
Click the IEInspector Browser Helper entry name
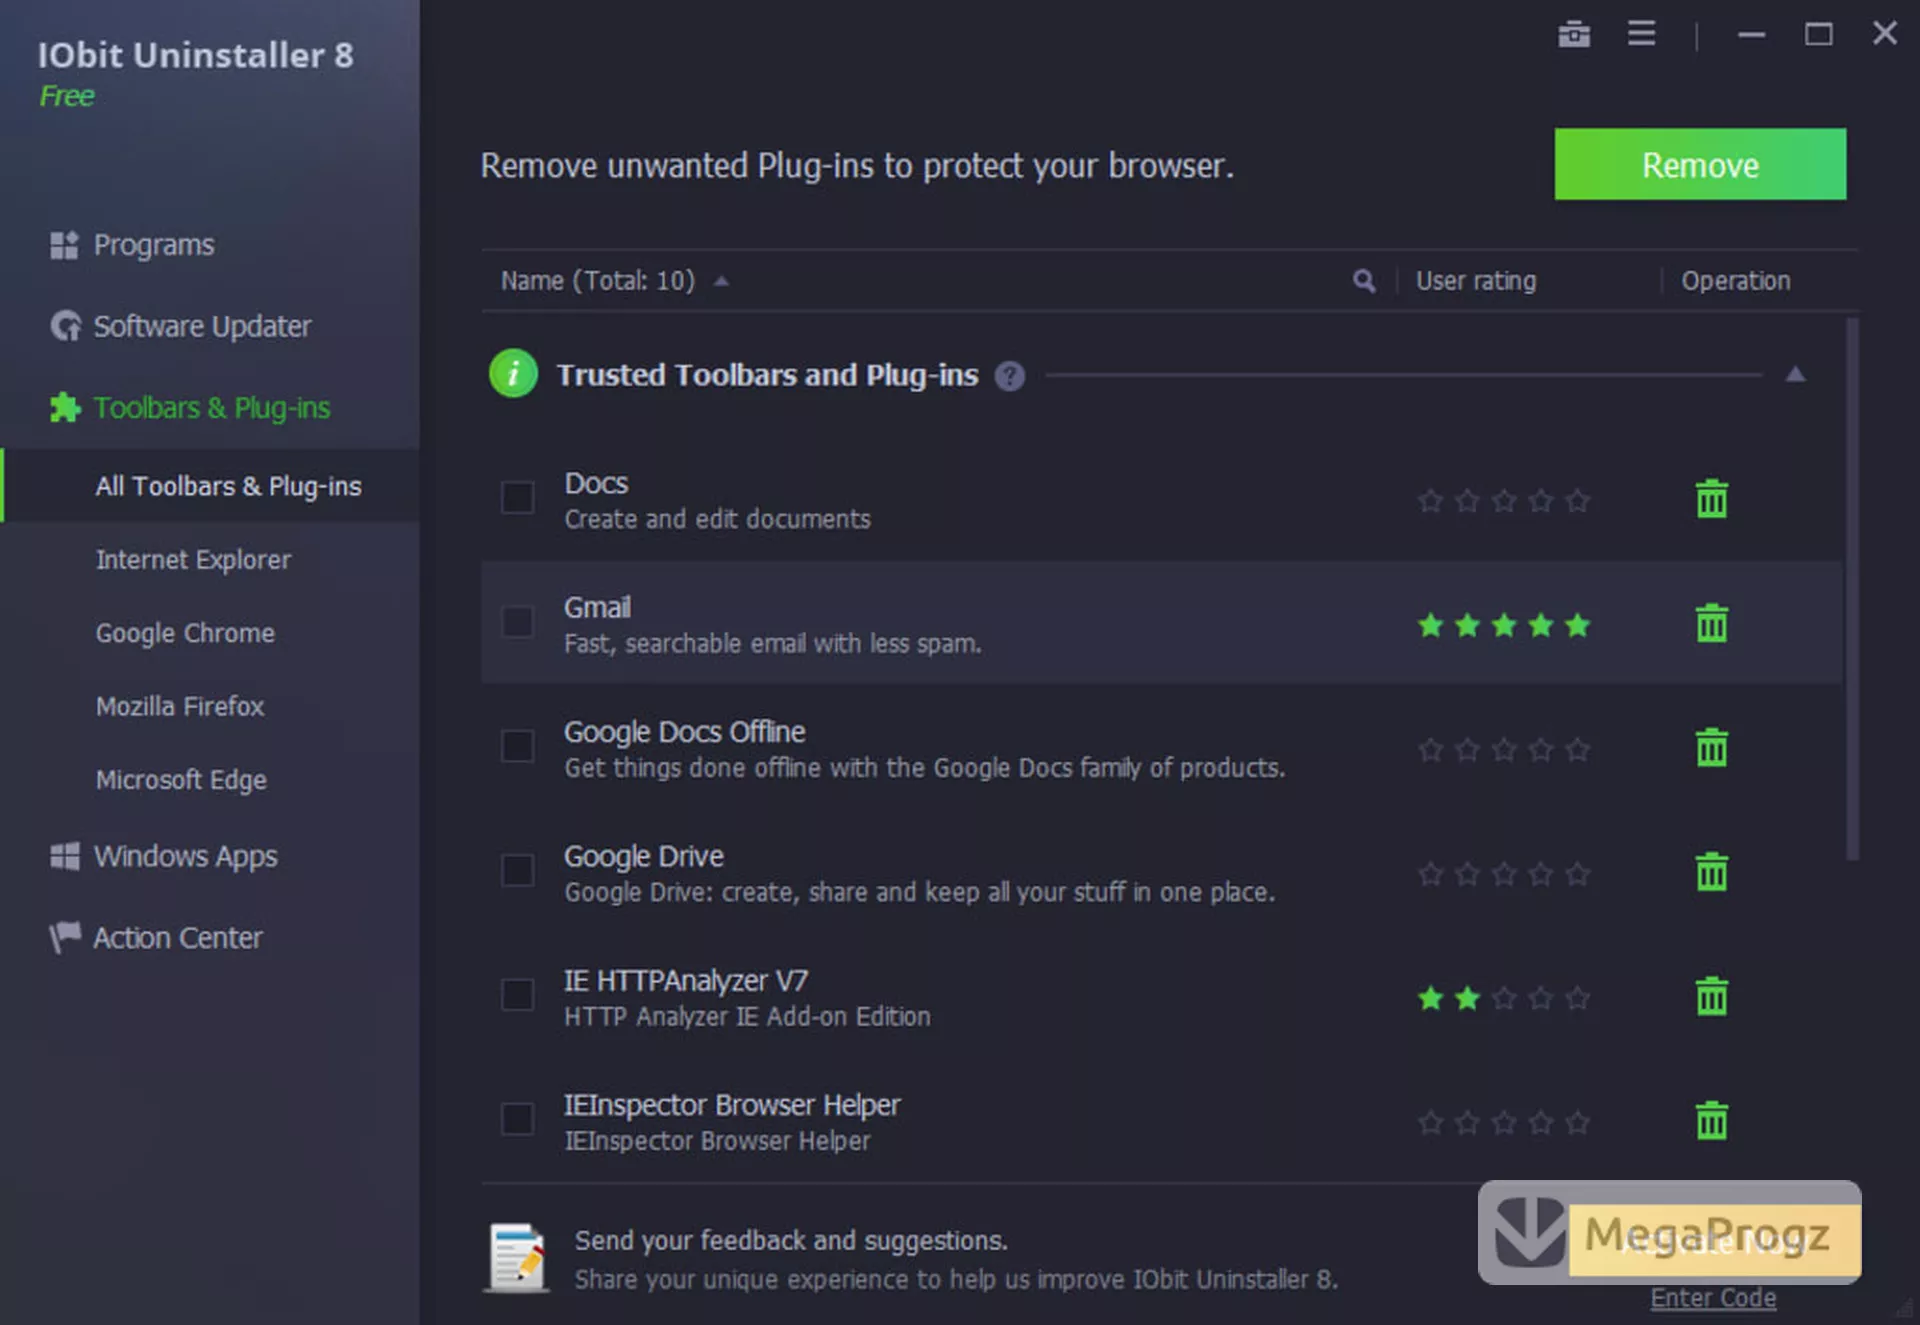pos(732,1105)
